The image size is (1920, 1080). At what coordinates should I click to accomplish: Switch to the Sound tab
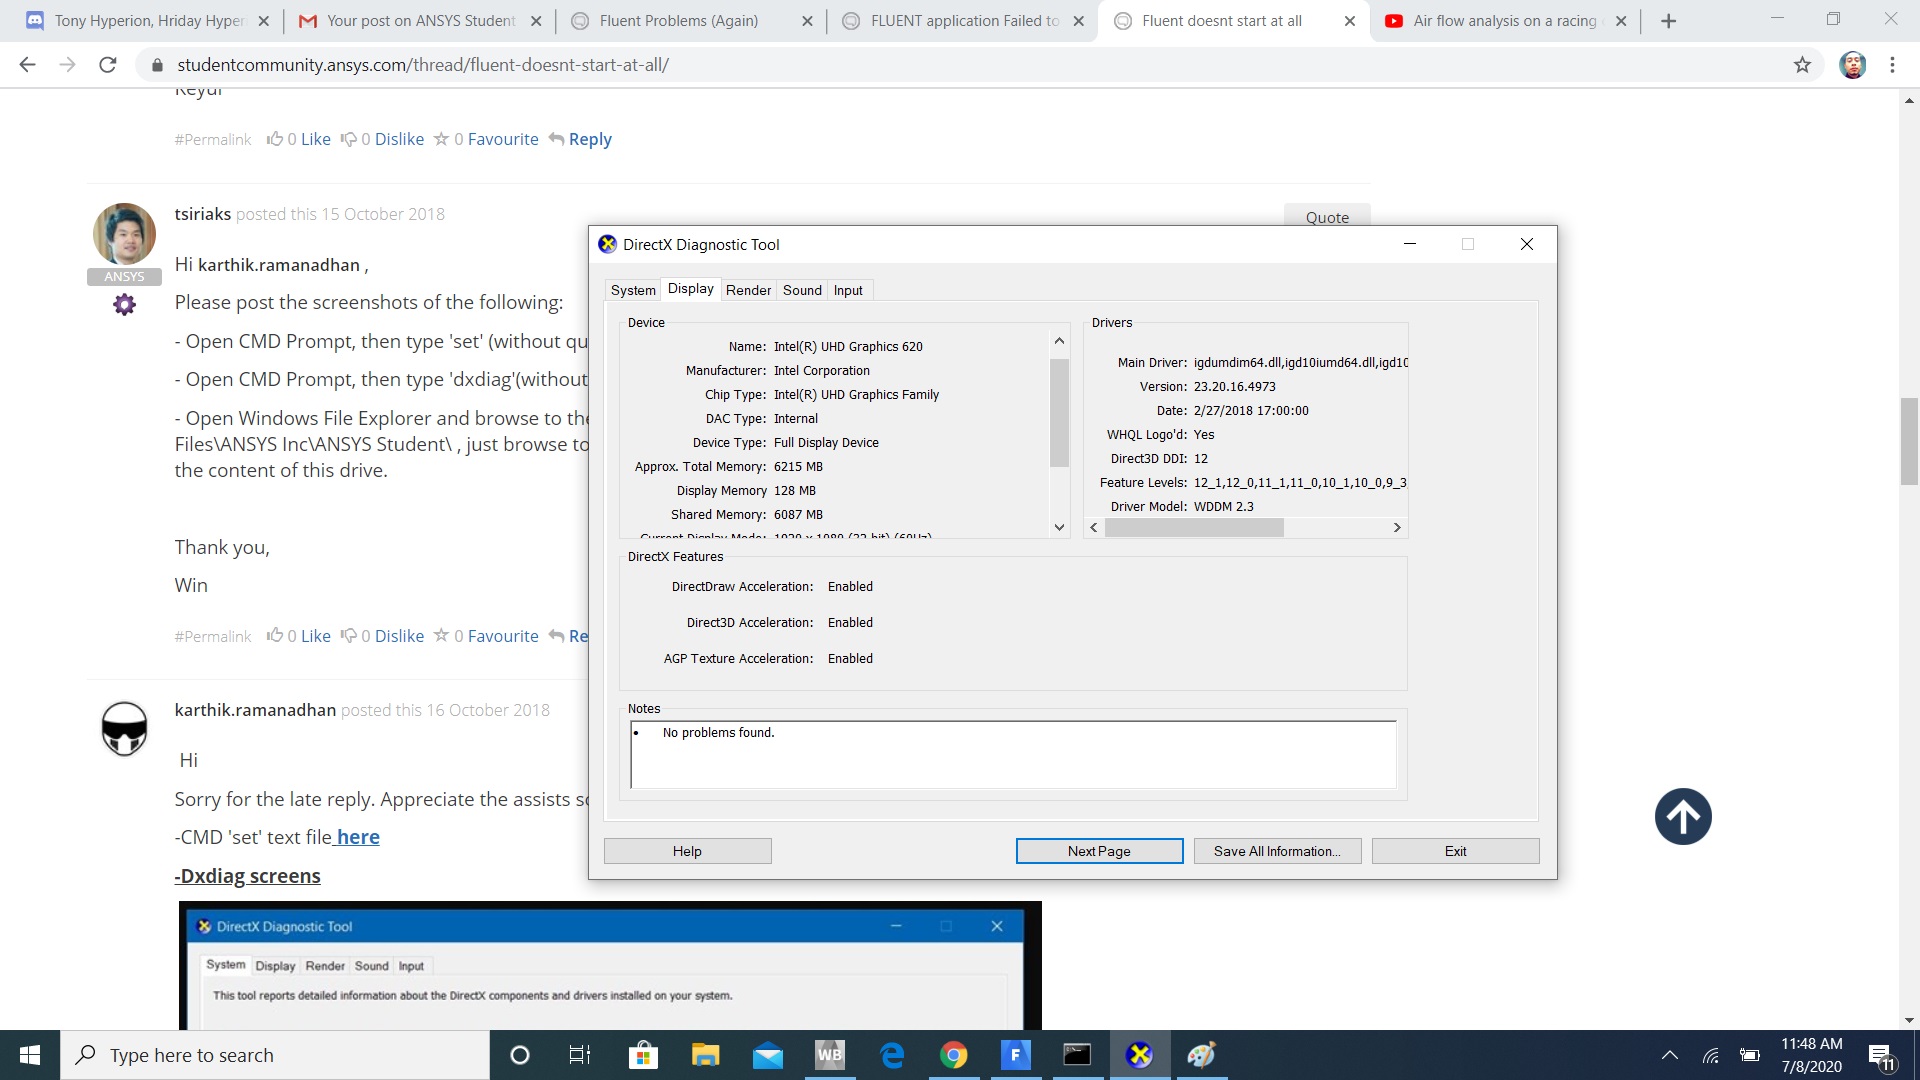pos(802,290)
